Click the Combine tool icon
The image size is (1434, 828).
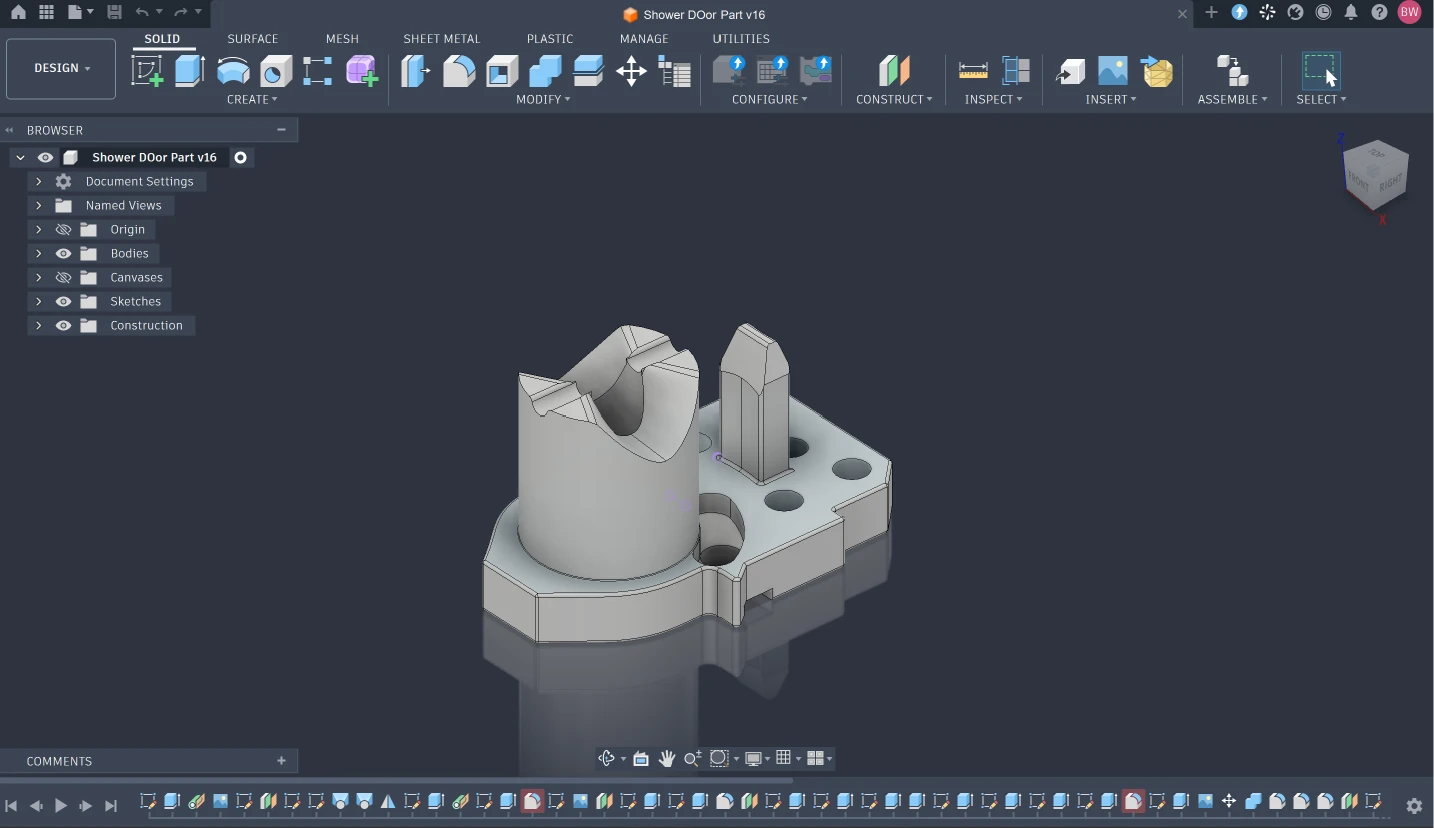(x=545, y=71)
